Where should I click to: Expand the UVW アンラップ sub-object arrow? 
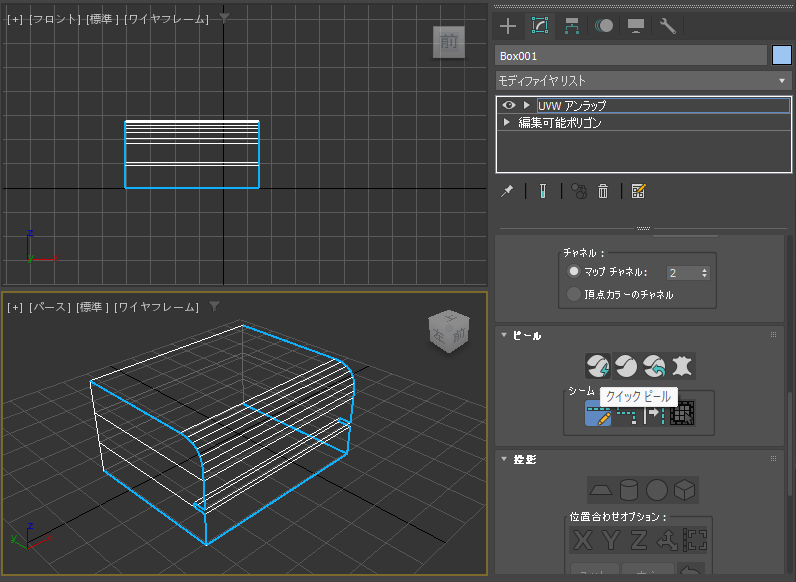click(526, 105)
